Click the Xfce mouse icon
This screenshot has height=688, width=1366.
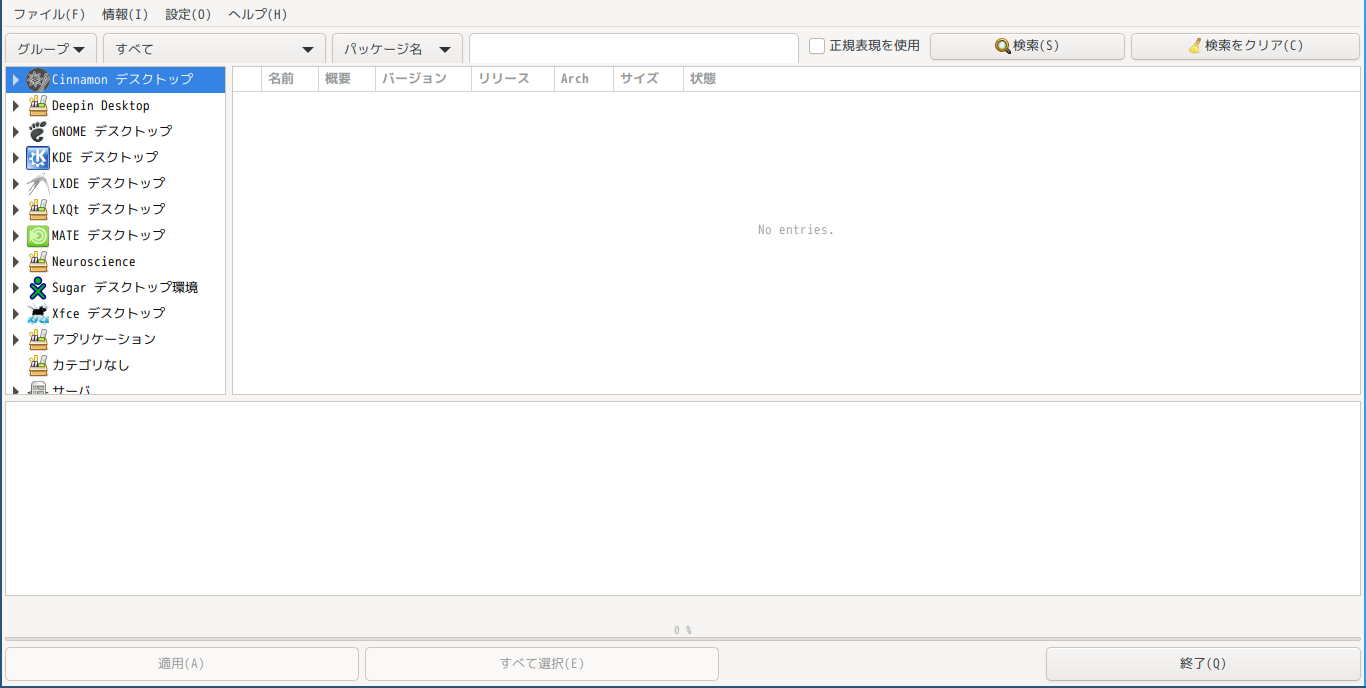(38, 313)
